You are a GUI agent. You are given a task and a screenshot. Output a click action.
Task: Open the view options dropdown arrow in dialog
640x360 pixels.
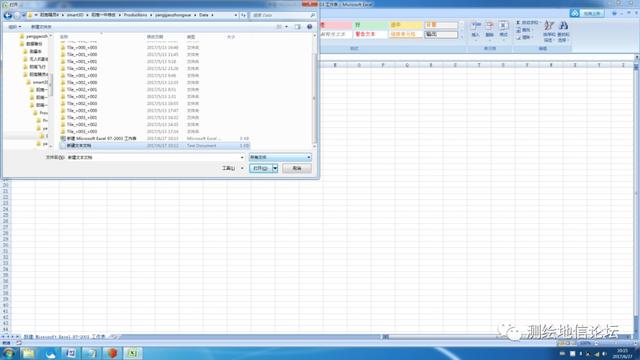point(287,27)
